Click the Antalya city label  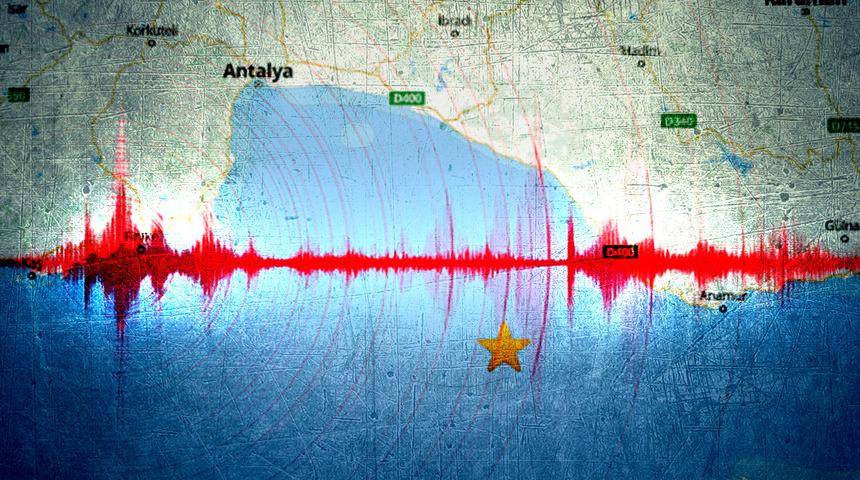[258, 71]
